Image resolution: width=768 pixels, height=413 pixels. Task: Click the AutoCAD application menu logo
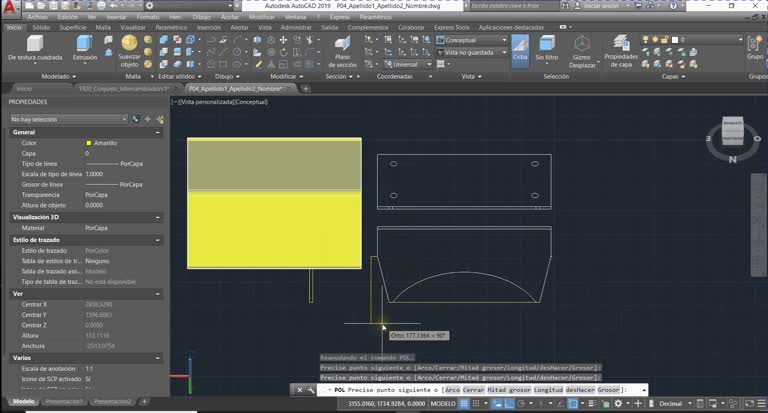10,7
